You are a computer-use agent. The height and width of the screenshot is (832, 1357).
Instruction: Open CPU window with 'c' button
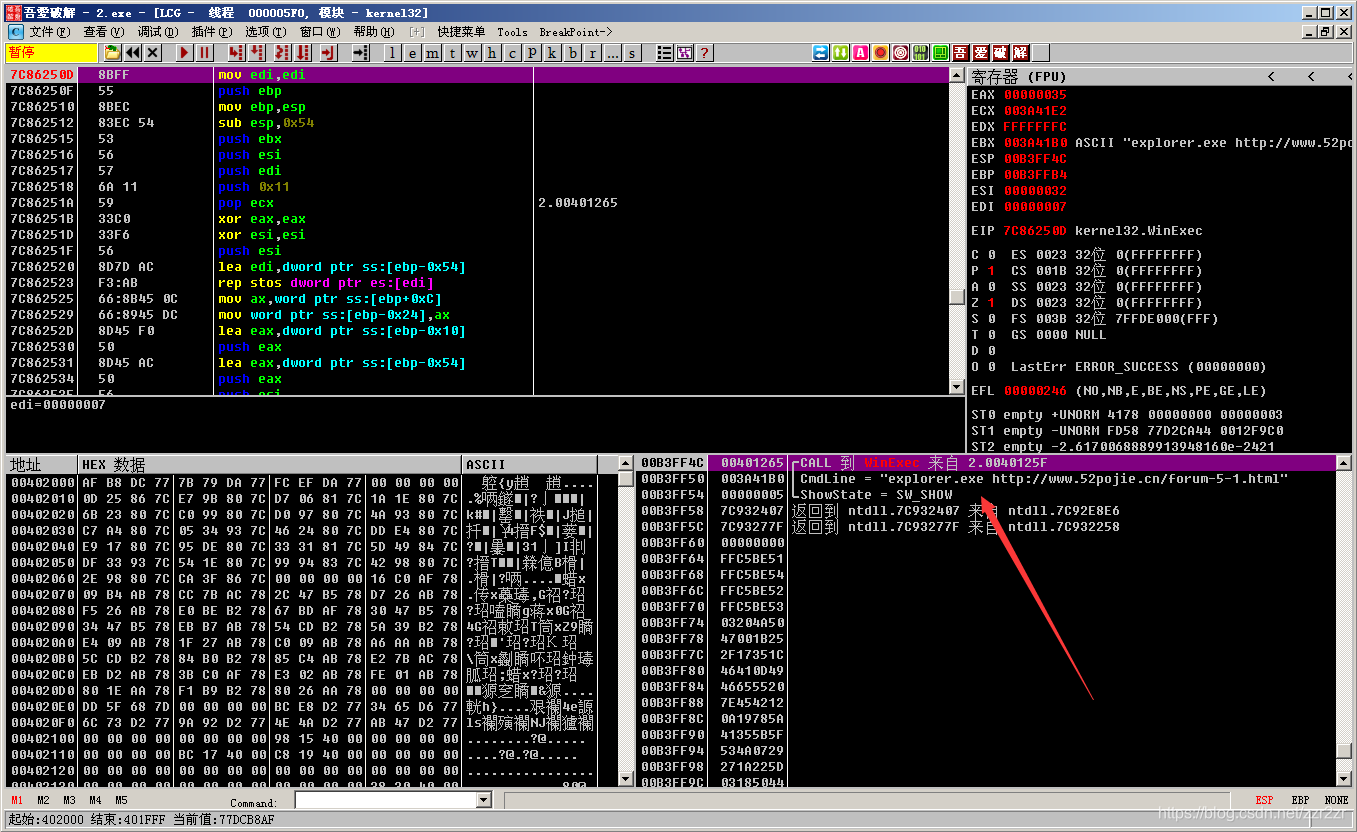coord(512,53)
